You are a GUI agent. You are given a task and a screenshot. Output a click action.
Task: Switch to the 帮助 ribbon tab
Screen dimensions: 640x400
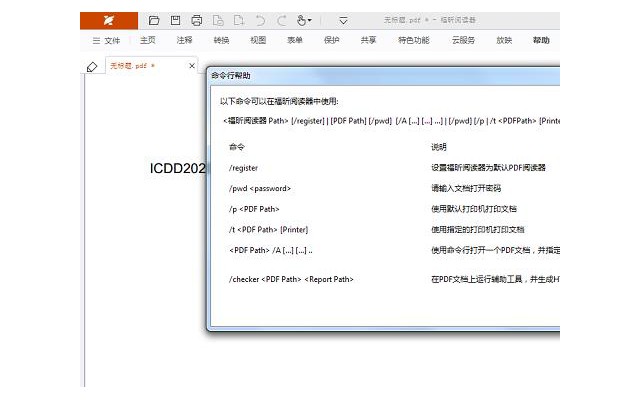point(541,40)
